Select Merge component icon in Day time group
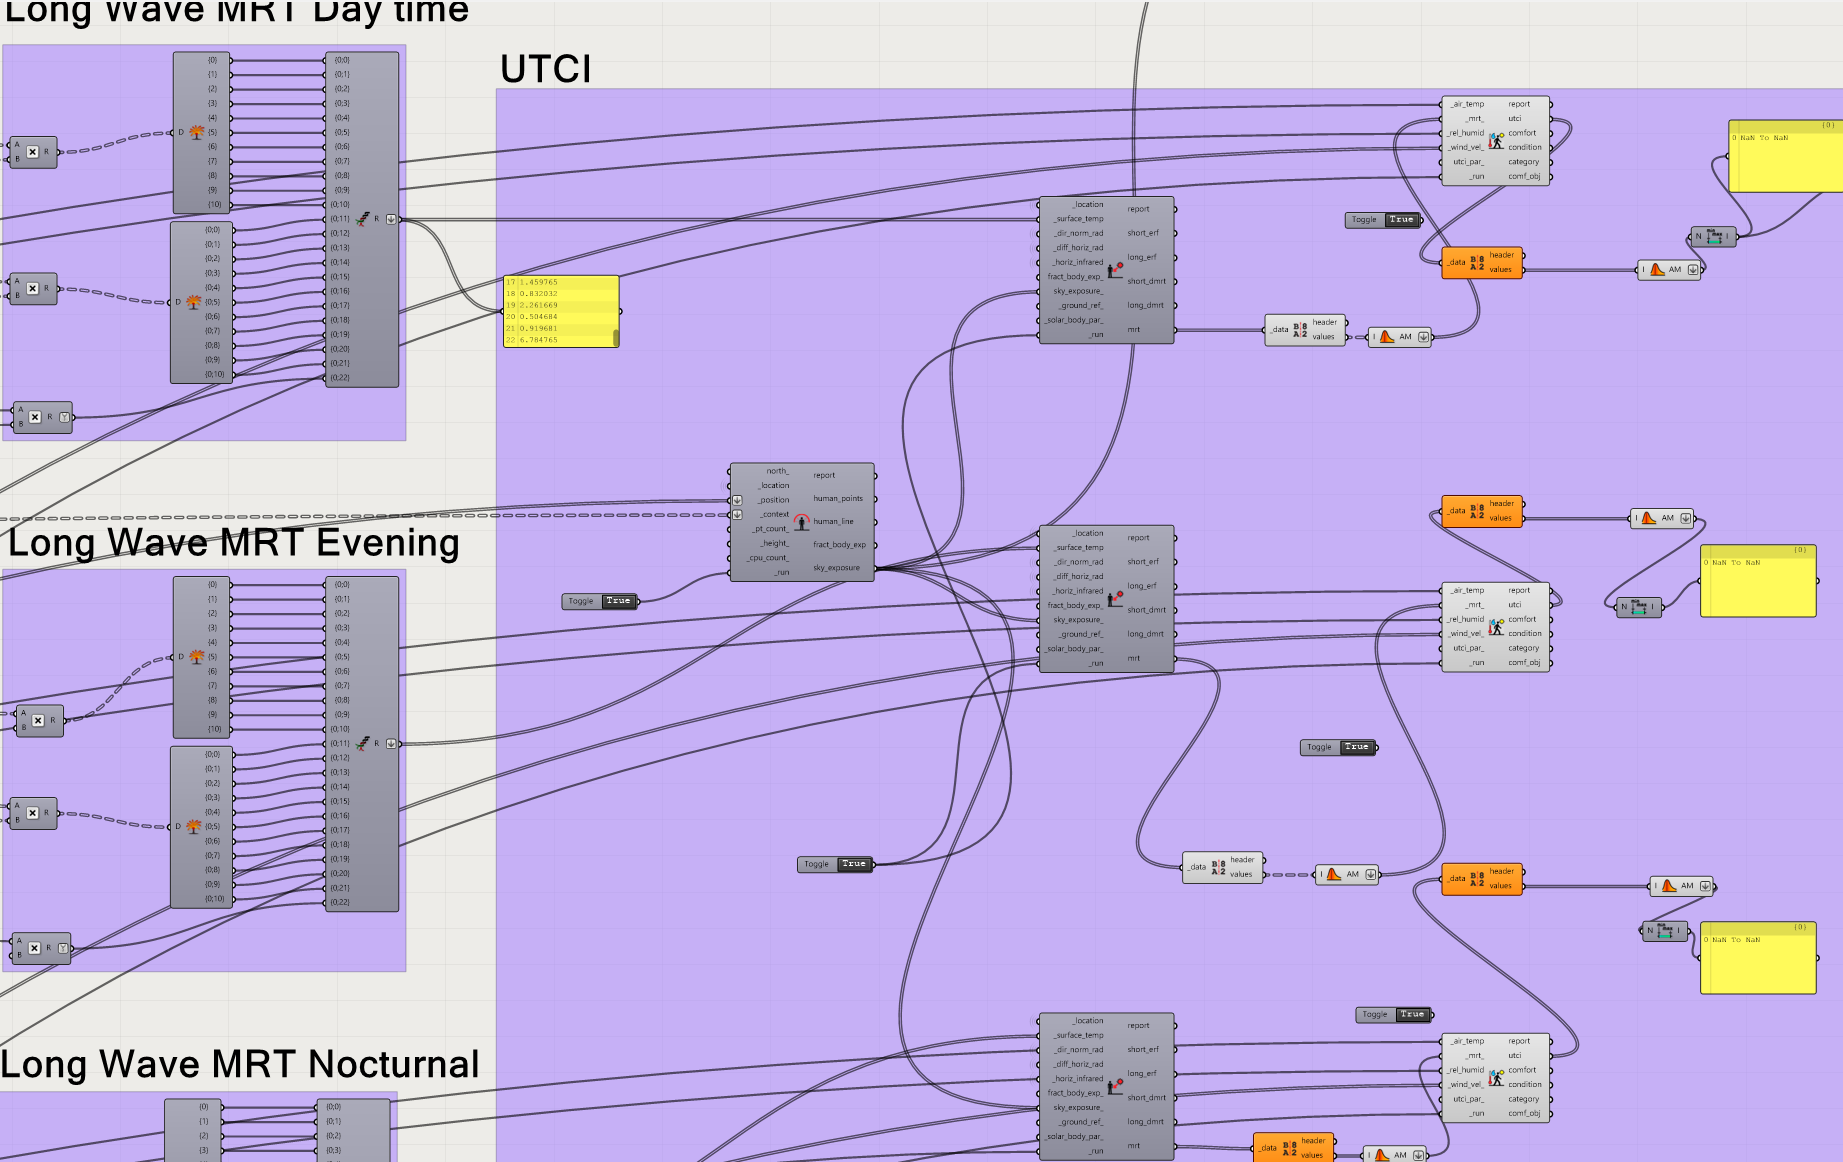Viewport: 1843px width, 1162px height. point(363,219)
